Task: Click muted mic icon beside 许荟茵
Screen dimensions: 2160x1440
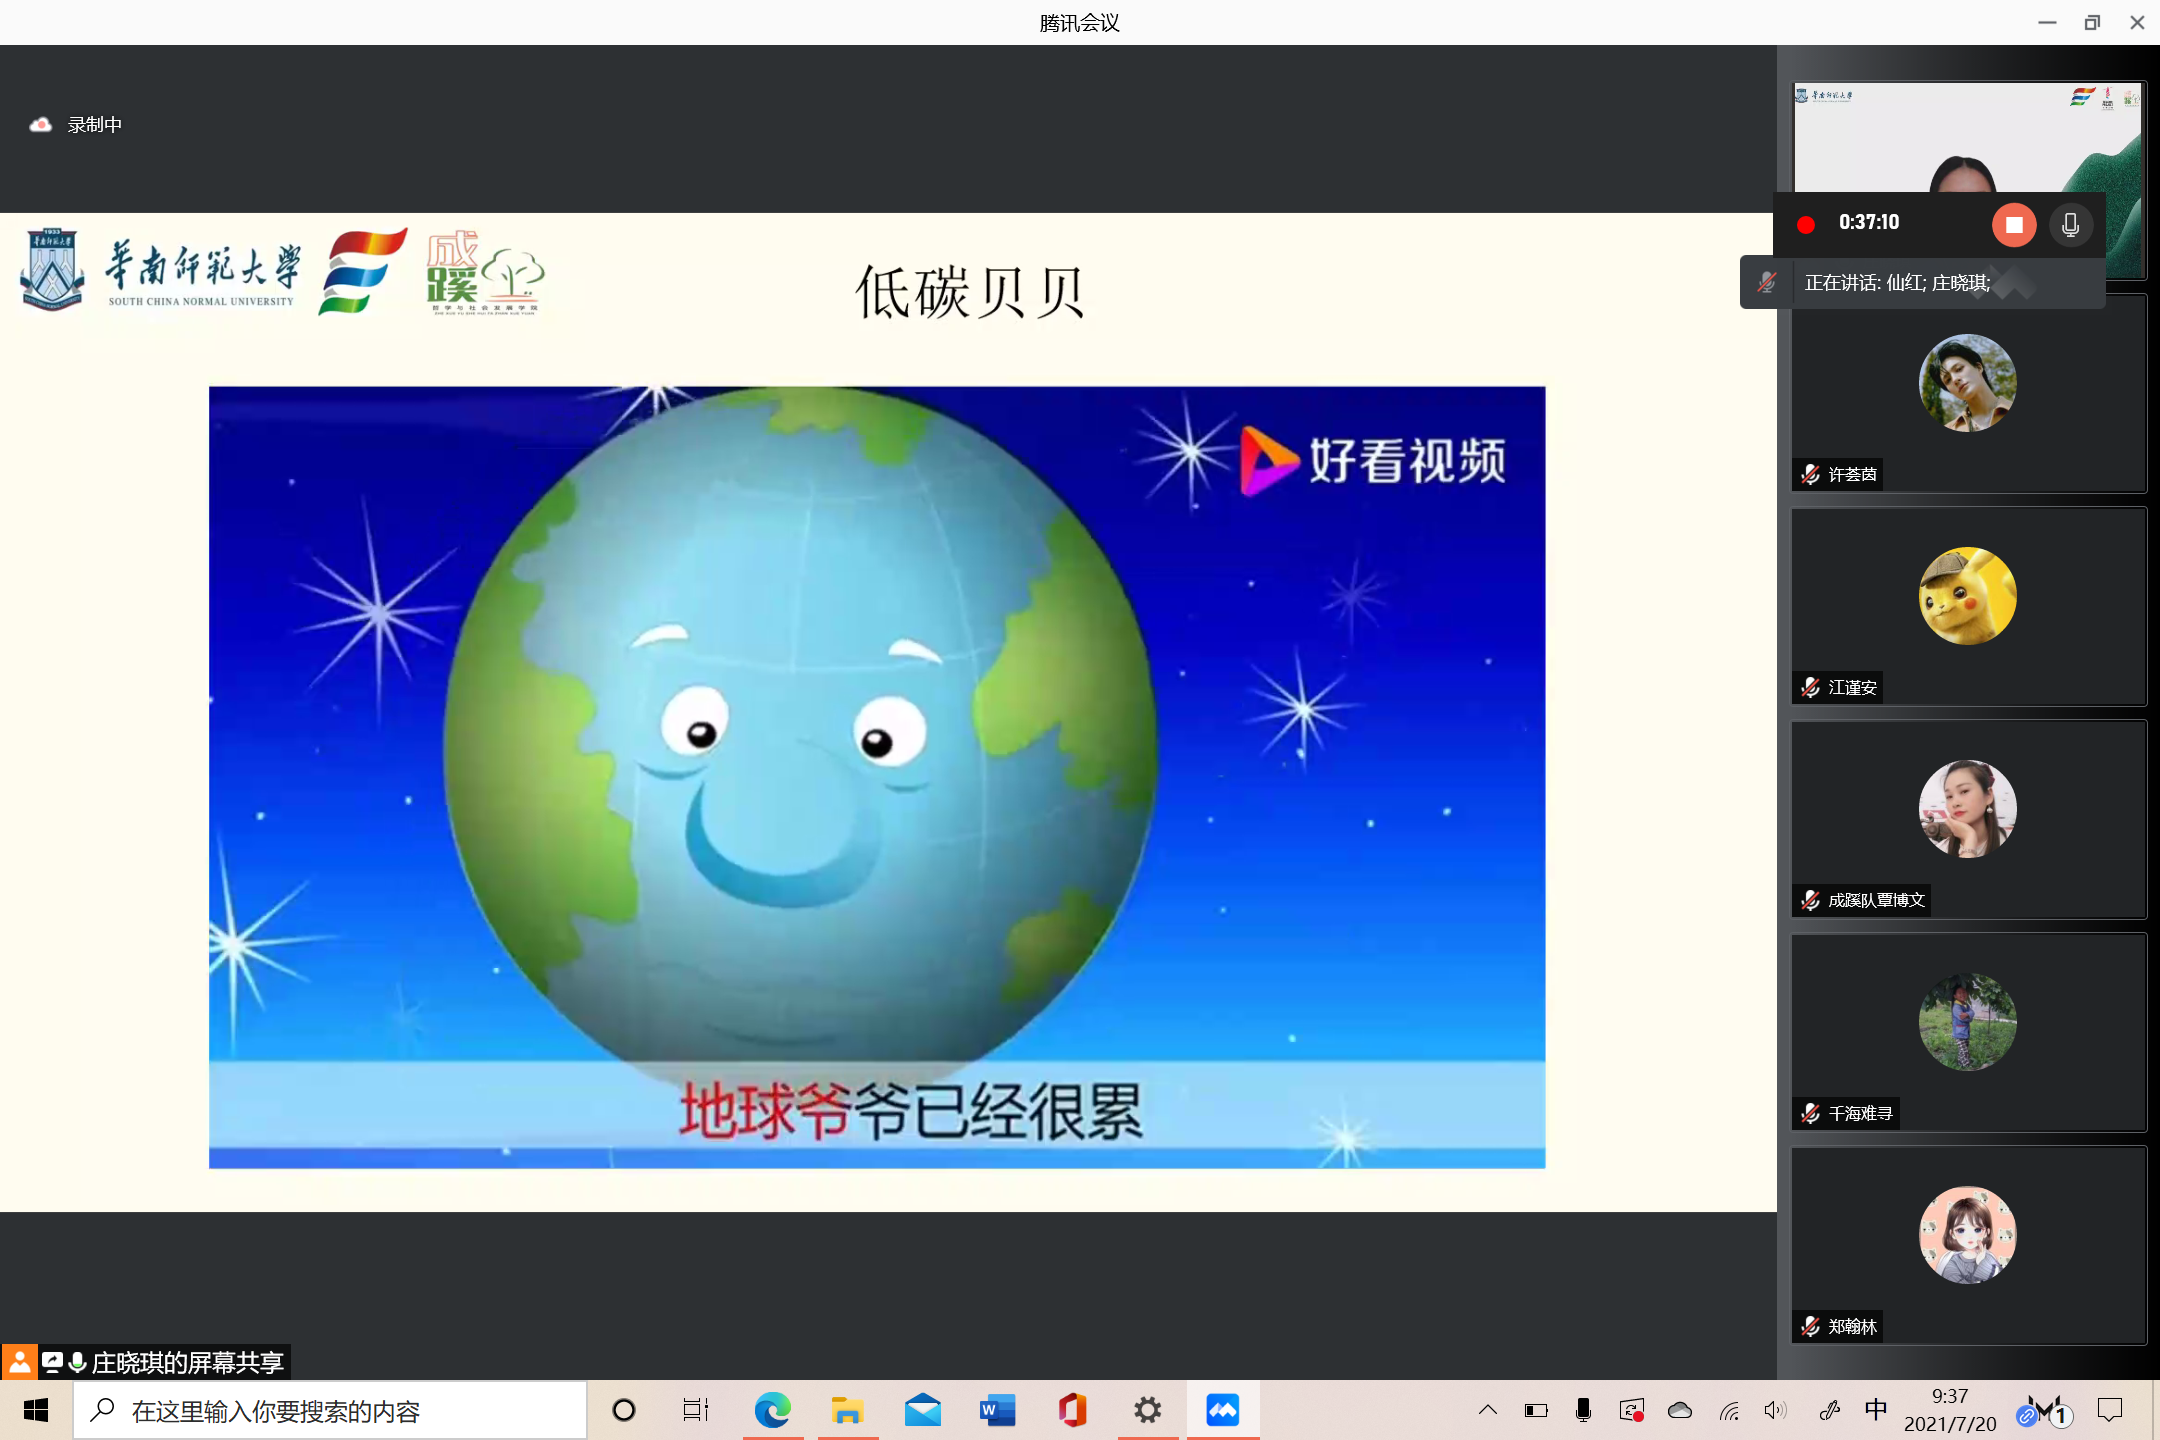Action: tap(1810, 474)
